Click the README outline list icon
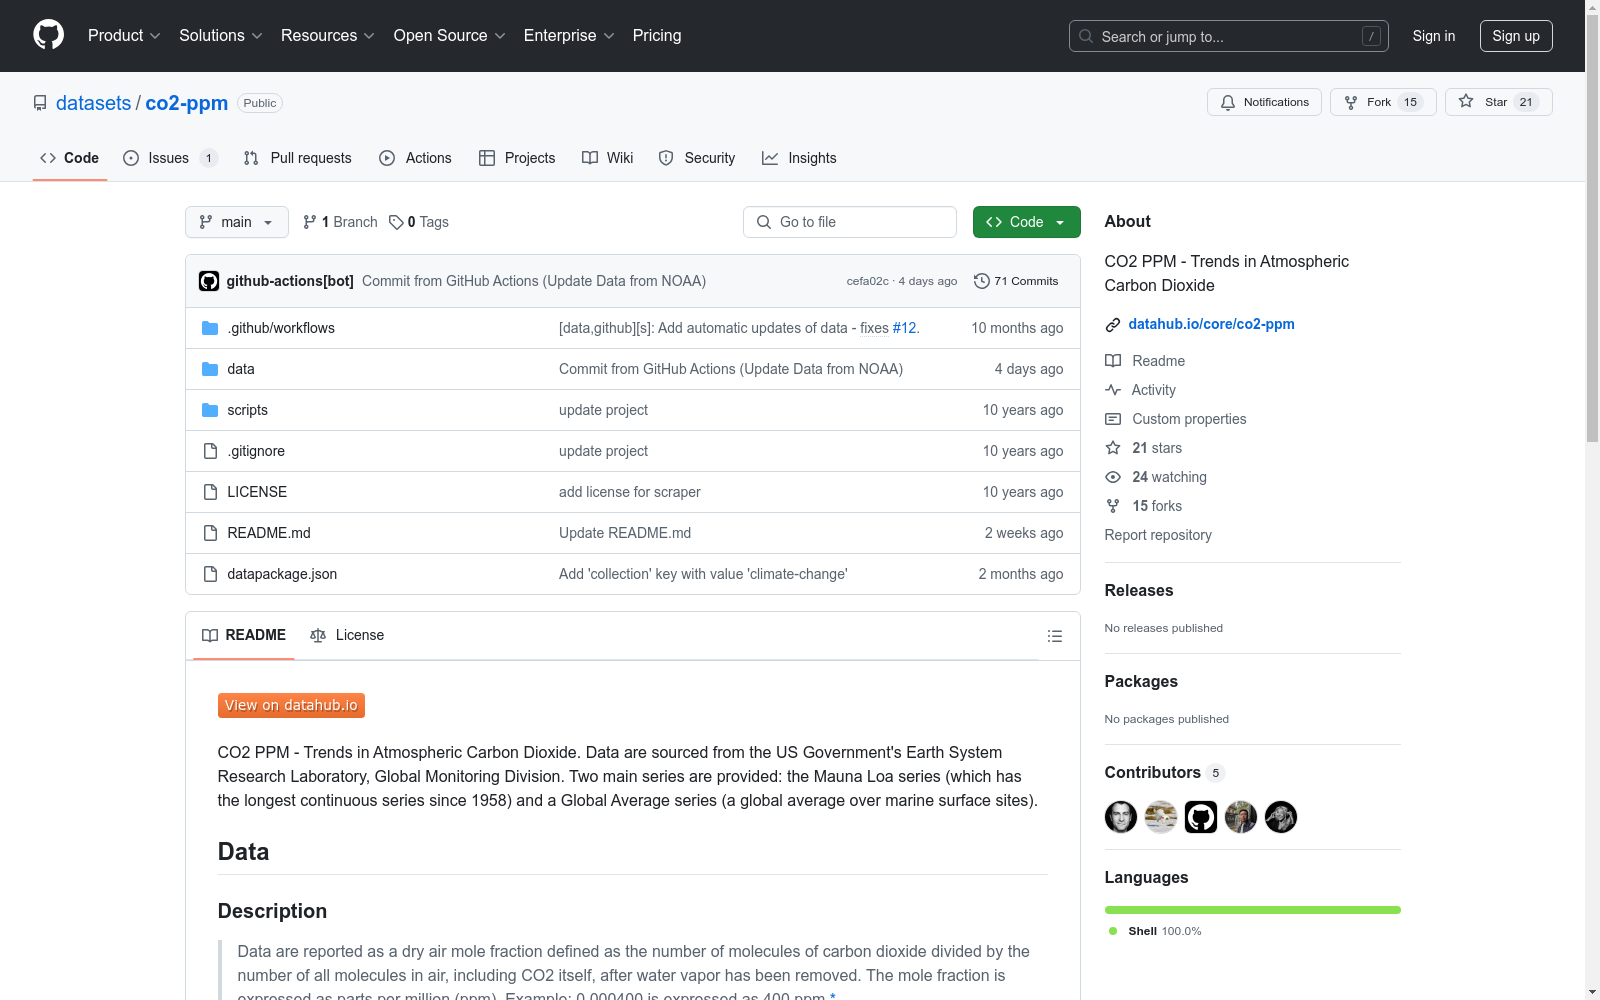This screenshot has height=1000, width=1600. [x=1054, y=636]
